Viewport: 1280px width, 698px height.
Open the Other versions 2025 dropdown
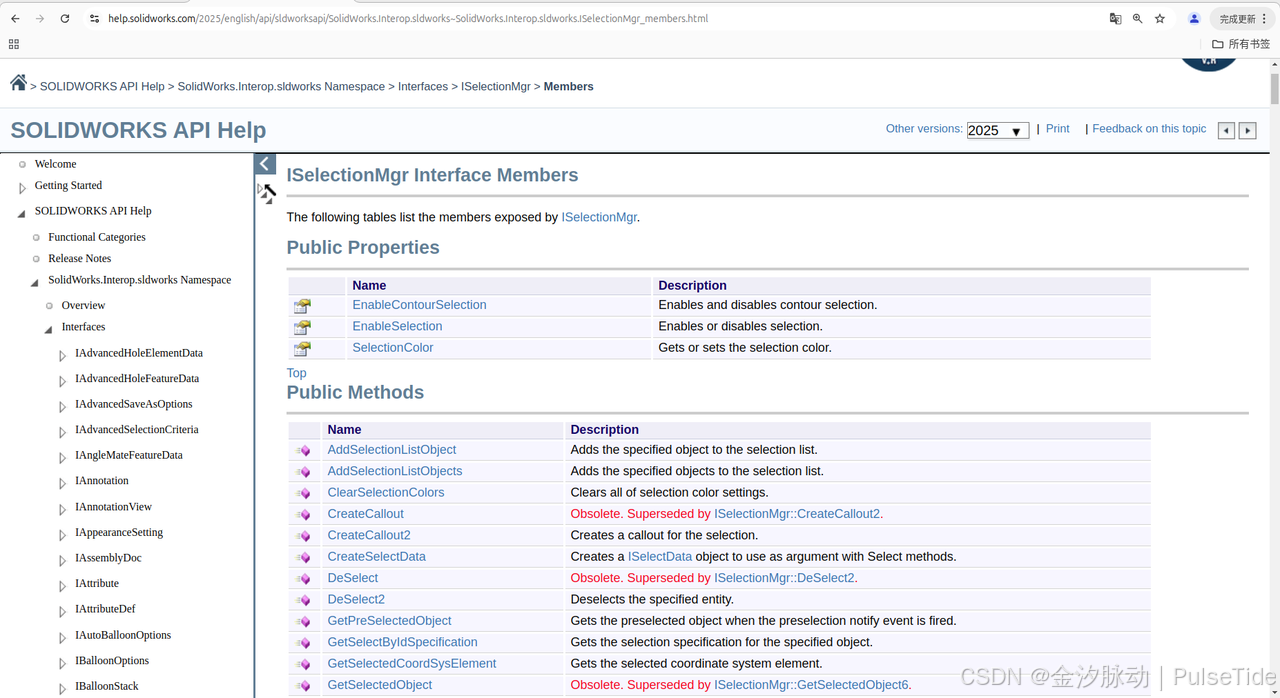pos(998,130)
